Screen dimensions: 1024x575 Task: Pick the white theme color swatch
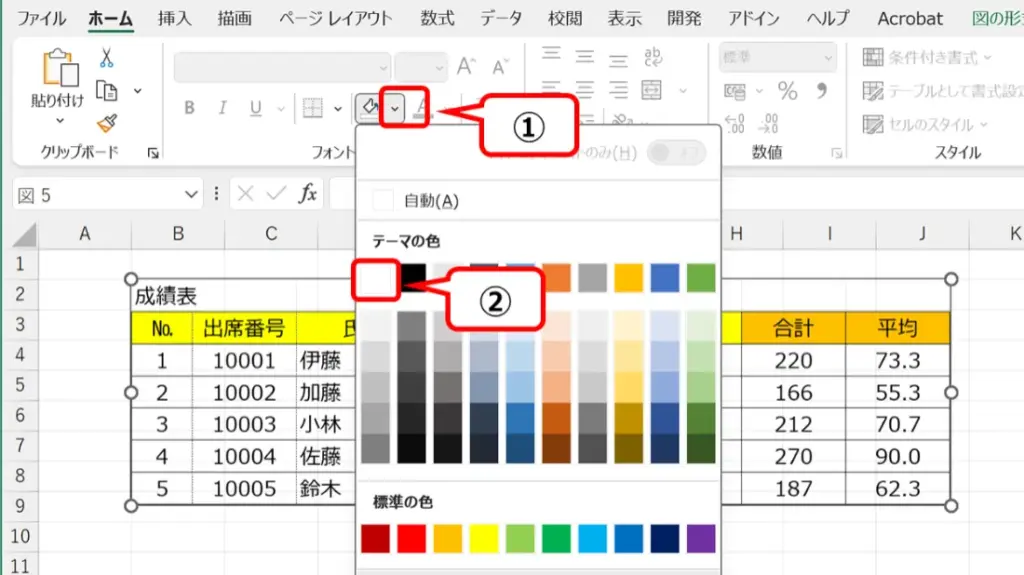(x=376, y=278)
